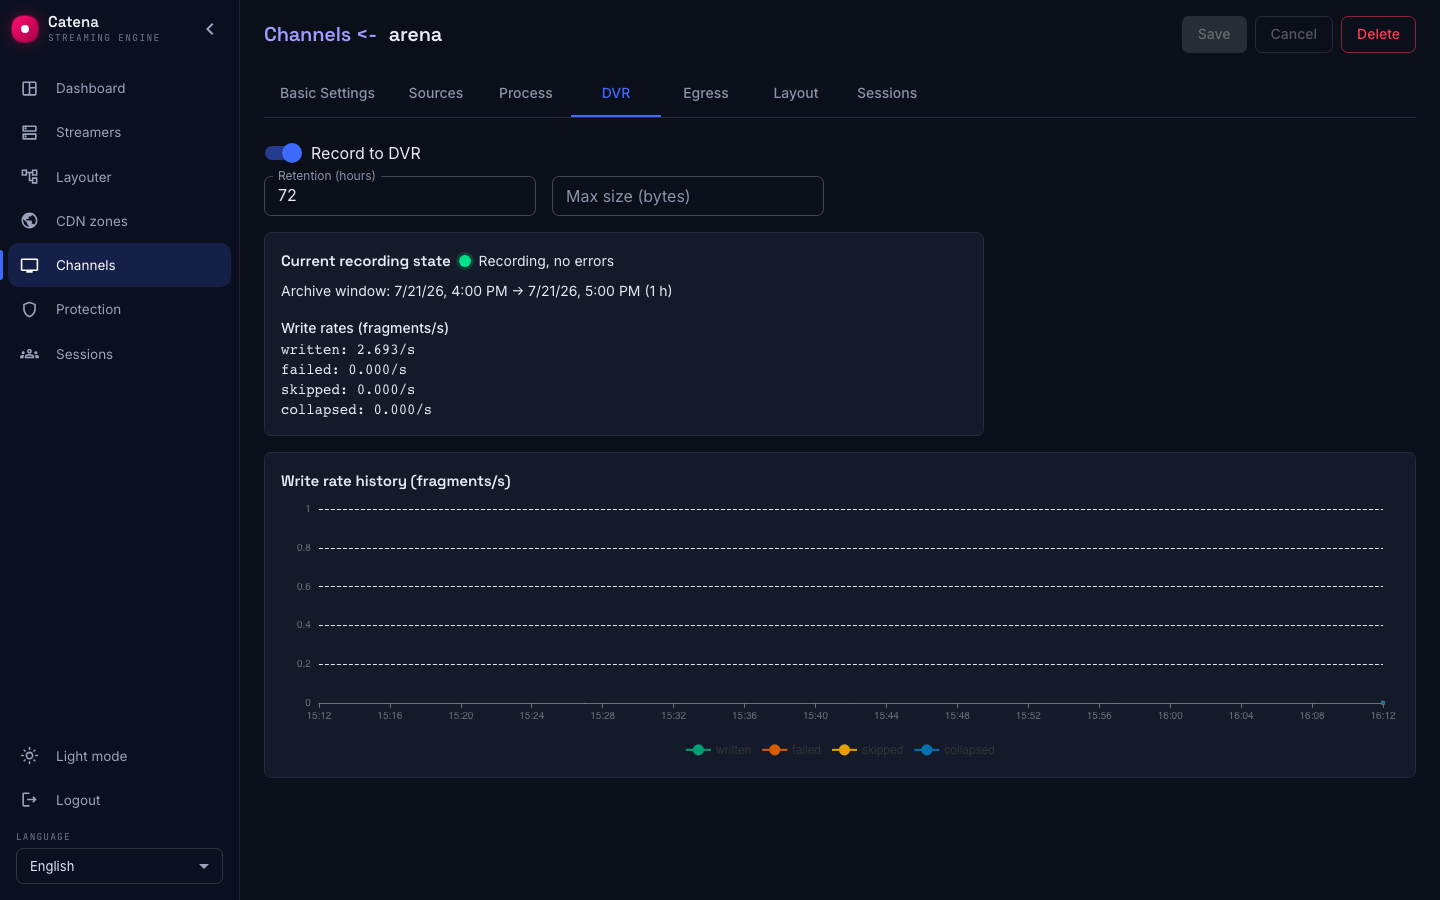
Task: Click the Channels monitor icon
Action: (x=30, y=265)
